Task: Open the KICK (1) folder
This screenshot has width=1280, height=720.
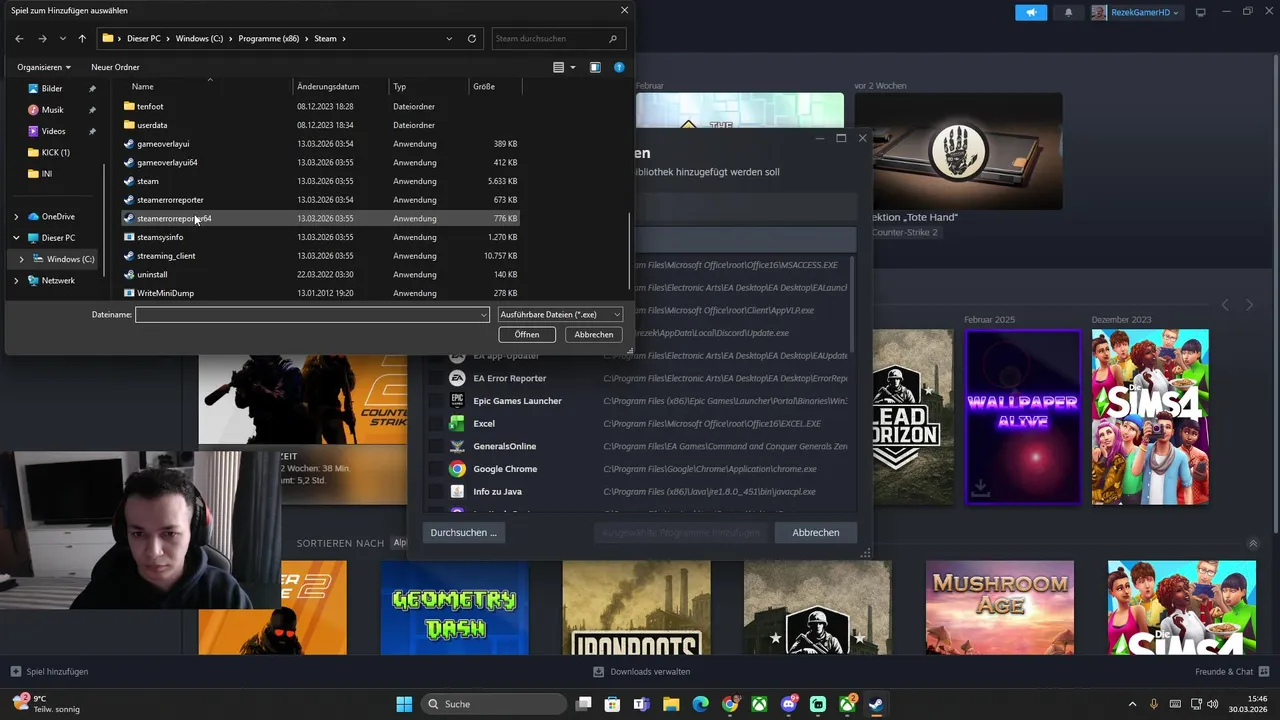Action: pos(55,152)
